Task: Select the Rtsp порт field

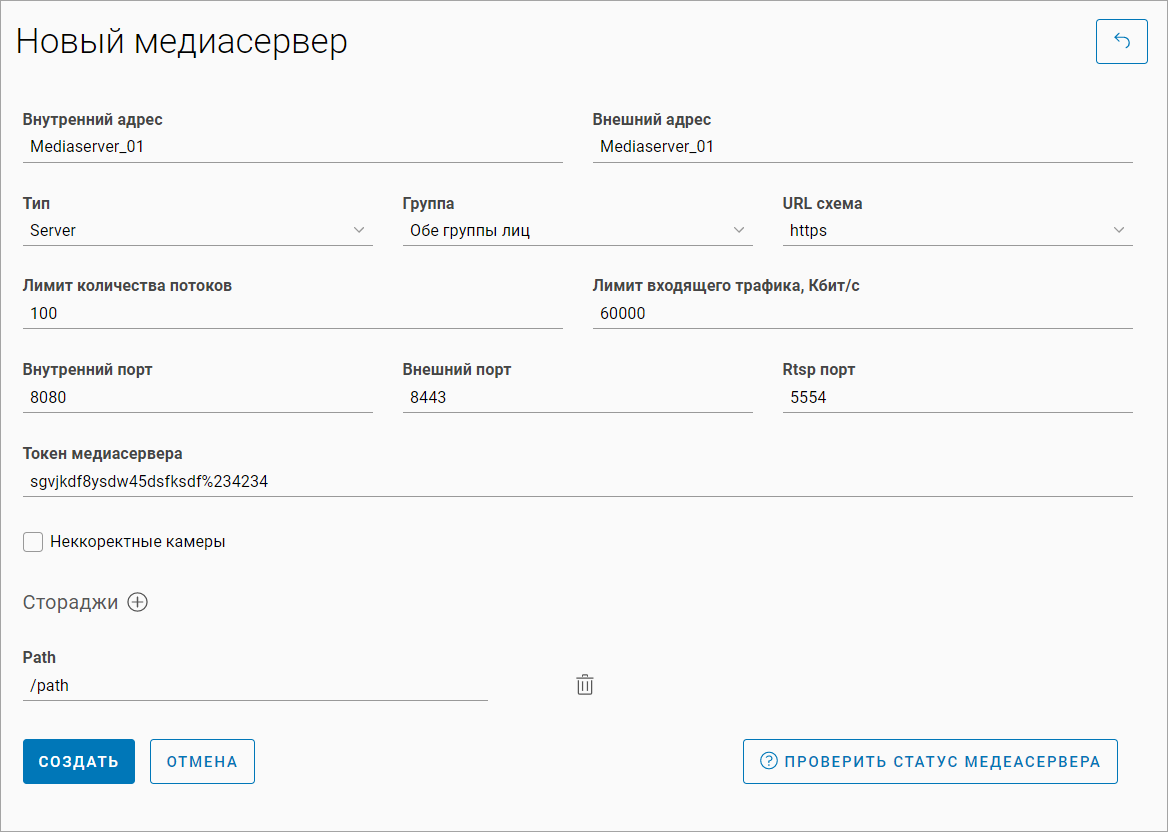Action: pos(957,397)
